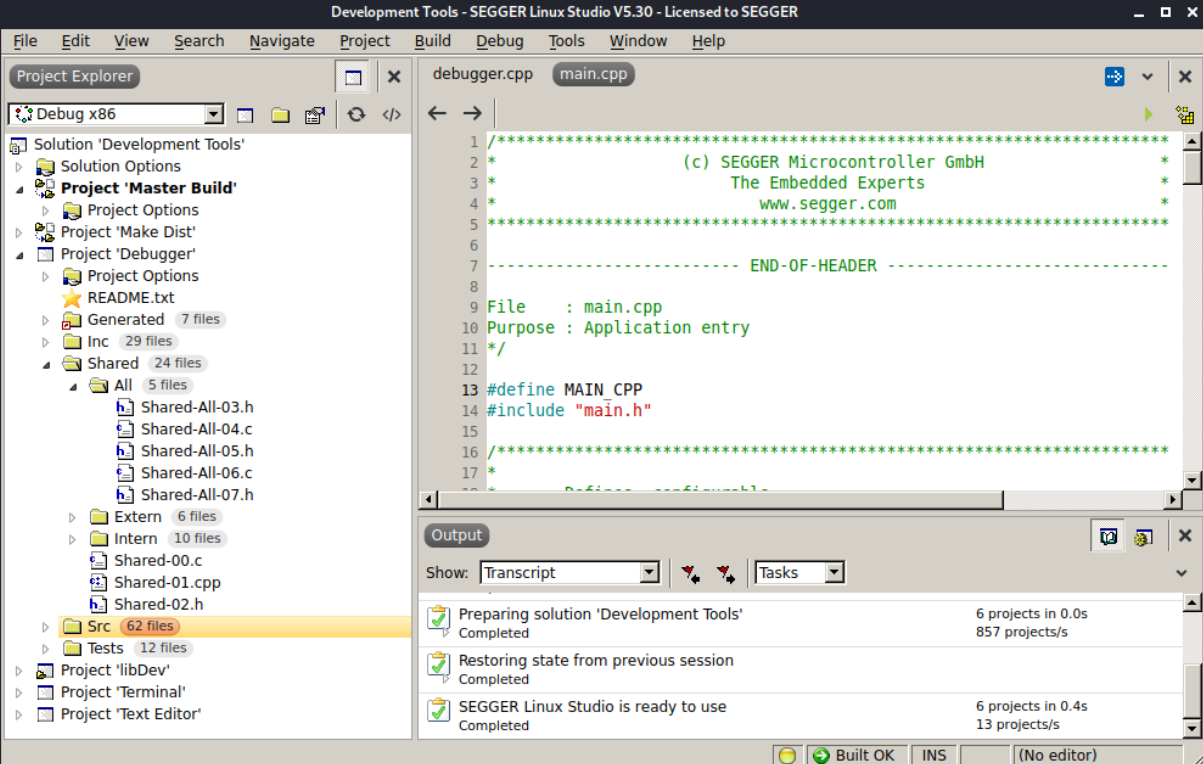Screen dimensions: 1203x764
Task: Click the editor forward navigation arrow
Action: pyautogui.click(x=472, y=113)
